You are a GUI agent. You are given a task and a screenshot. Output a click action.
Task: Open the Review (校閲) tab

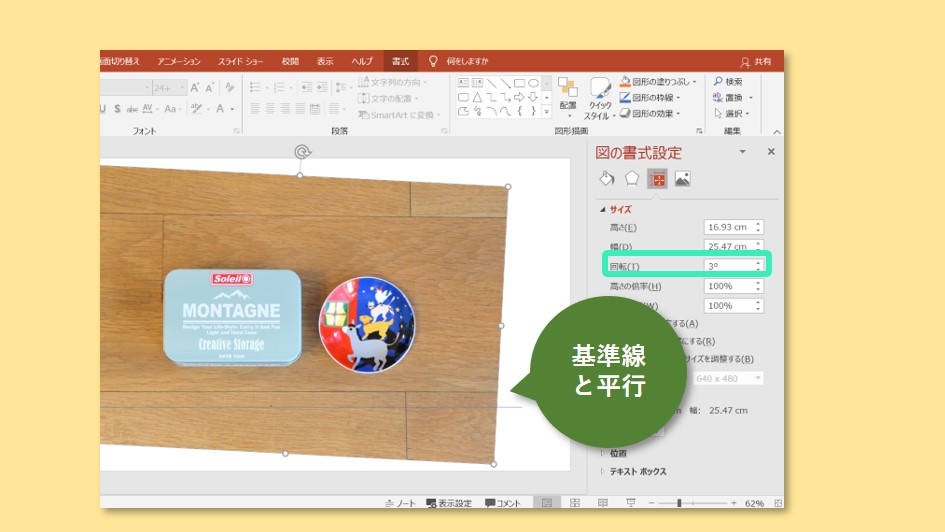tap(290, 61)
